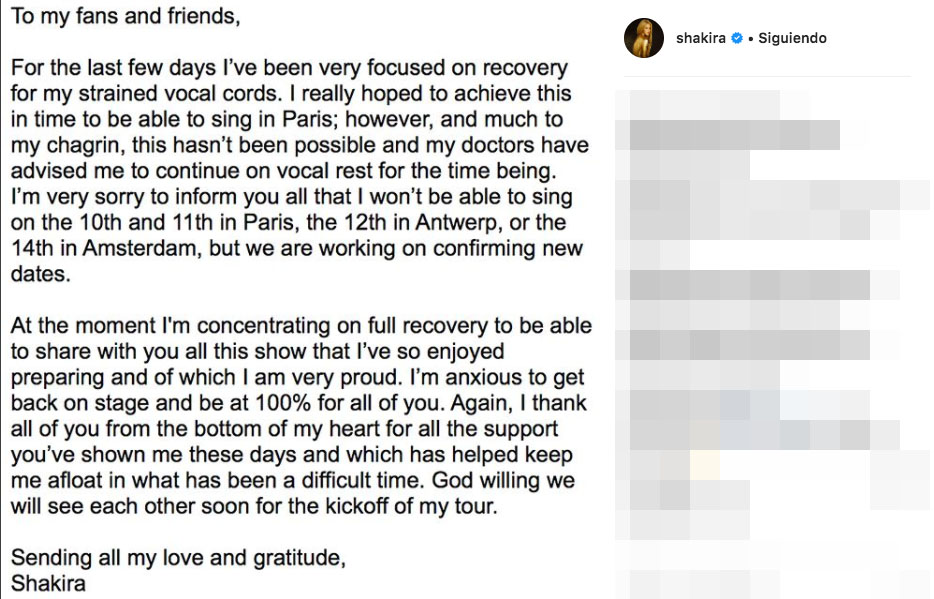Open the shakira username profile link
934x599 pixels.
click(699, 38)
